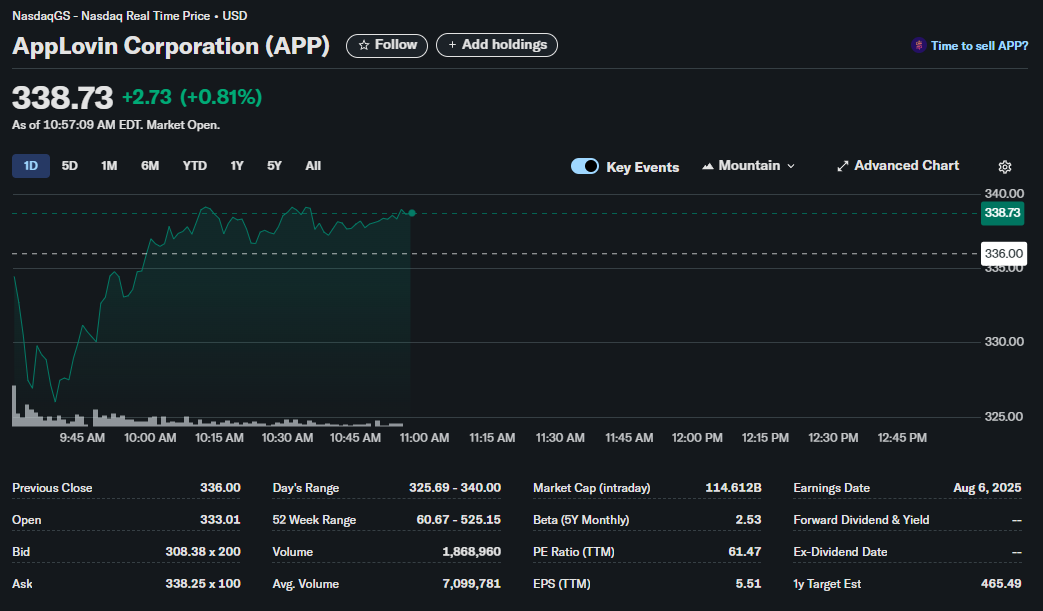The width and height of the screenshot is (1043, 611).
Task: Select the 1D time range tab
Action: [31, 166]
